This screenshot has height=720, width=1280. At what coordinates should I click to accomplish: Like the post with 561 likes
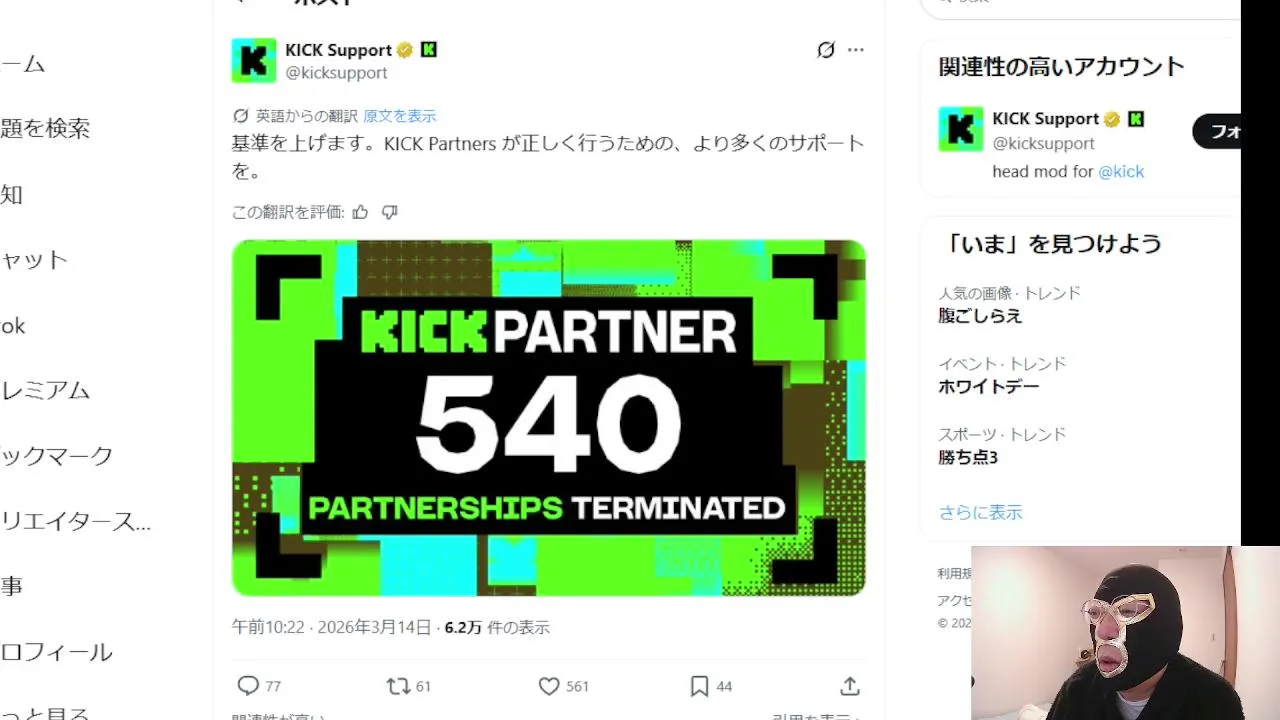click(x=549, y=686)
